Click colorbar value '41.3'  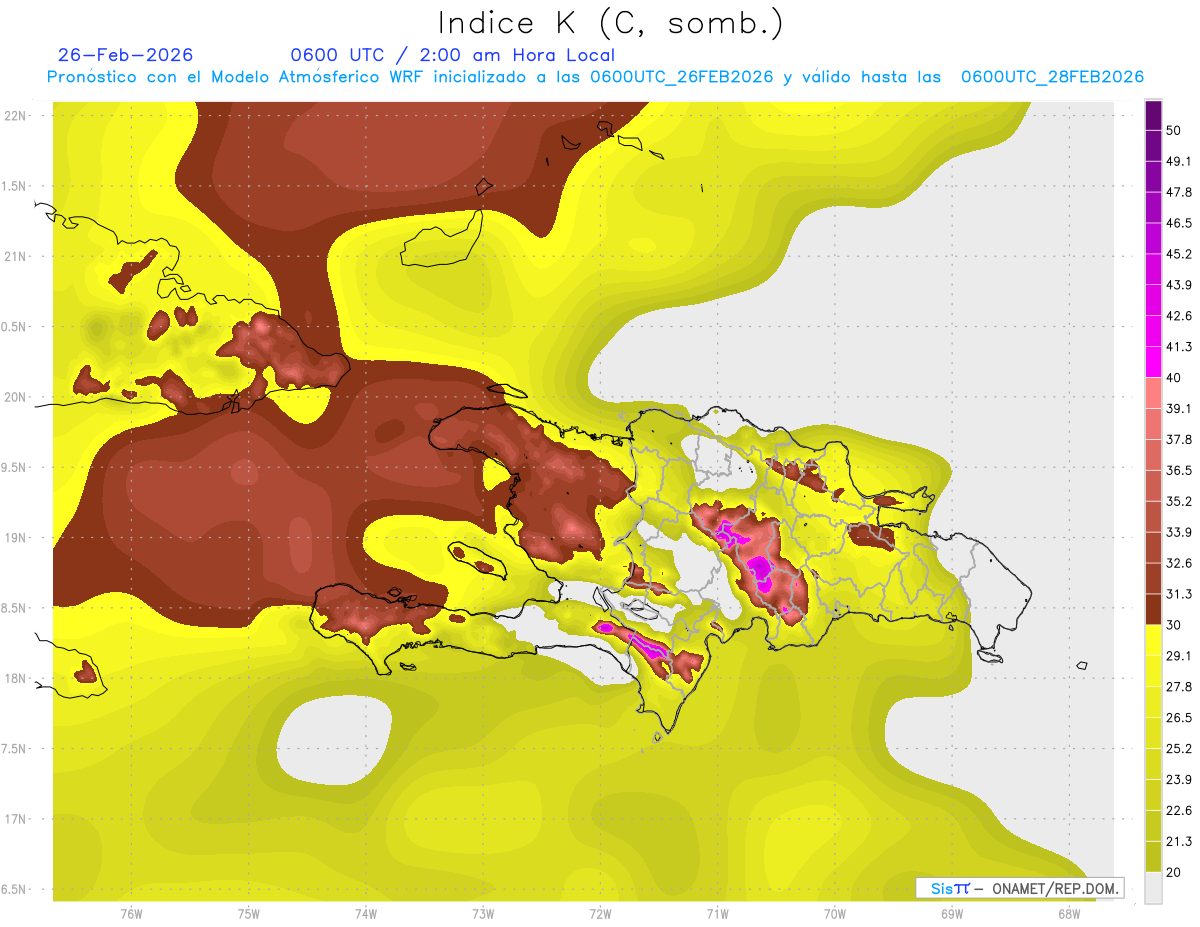tap(1179, 347)
